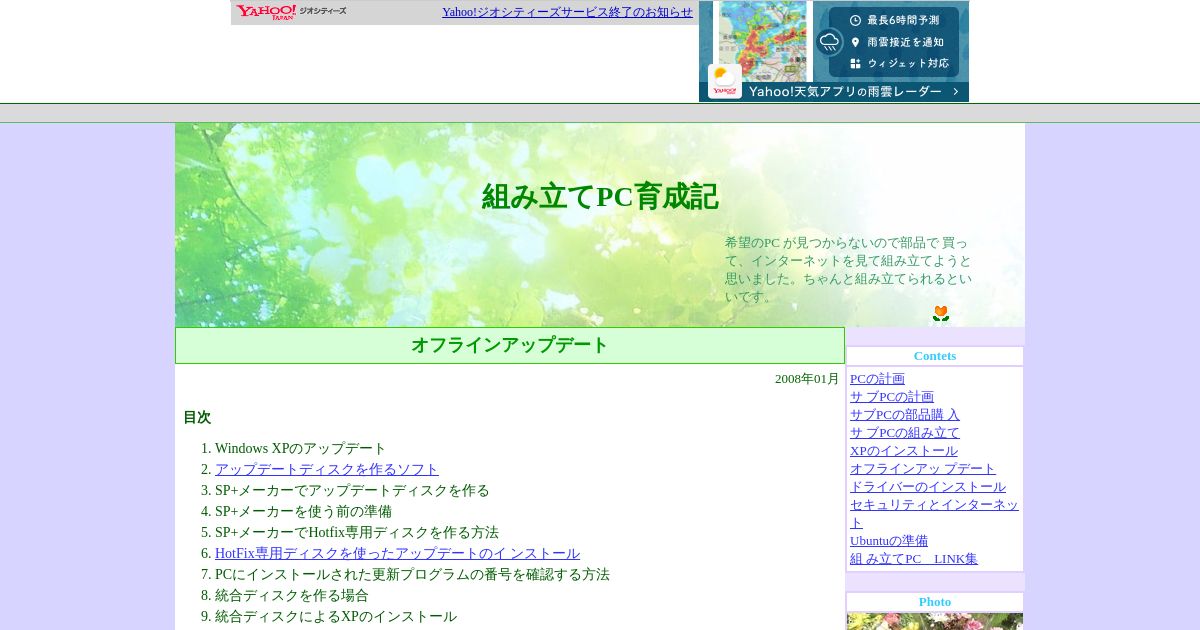Click list item PCにインストールされた更新プログラムの番号を確認する方法
Screen dimensions: 1200x630
pyautogui.click(x=412, y=575)
